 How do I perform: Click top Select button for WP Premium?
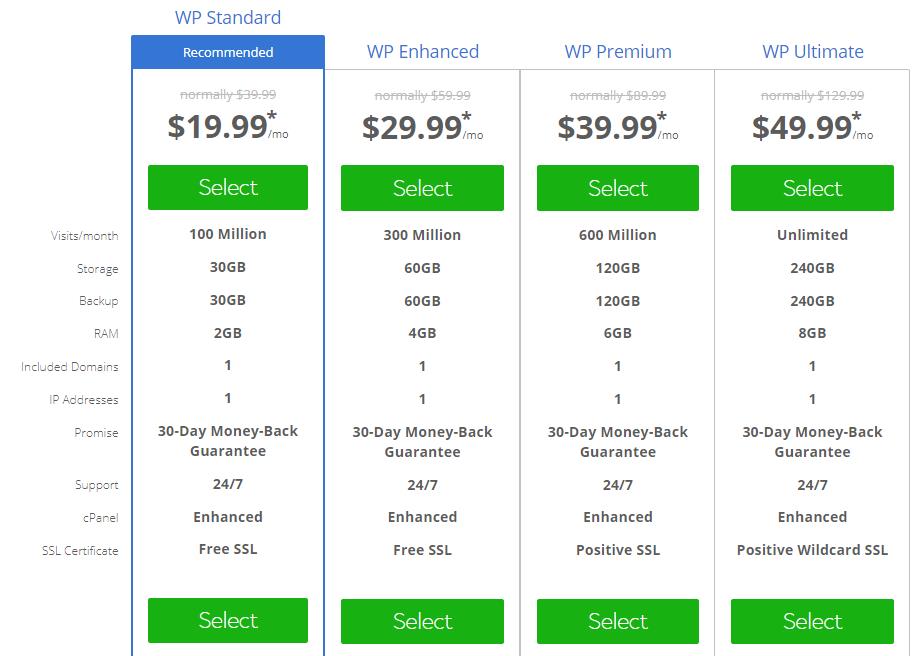617,188
